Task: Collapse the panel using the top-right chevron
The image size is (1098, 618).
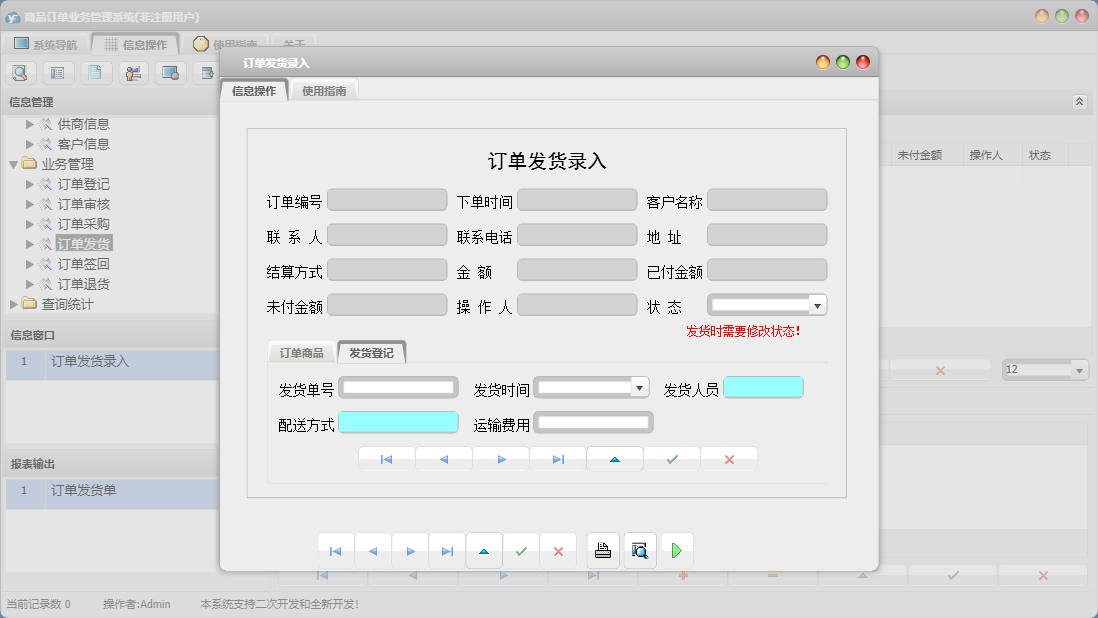Action: (x=1079, y=101)
